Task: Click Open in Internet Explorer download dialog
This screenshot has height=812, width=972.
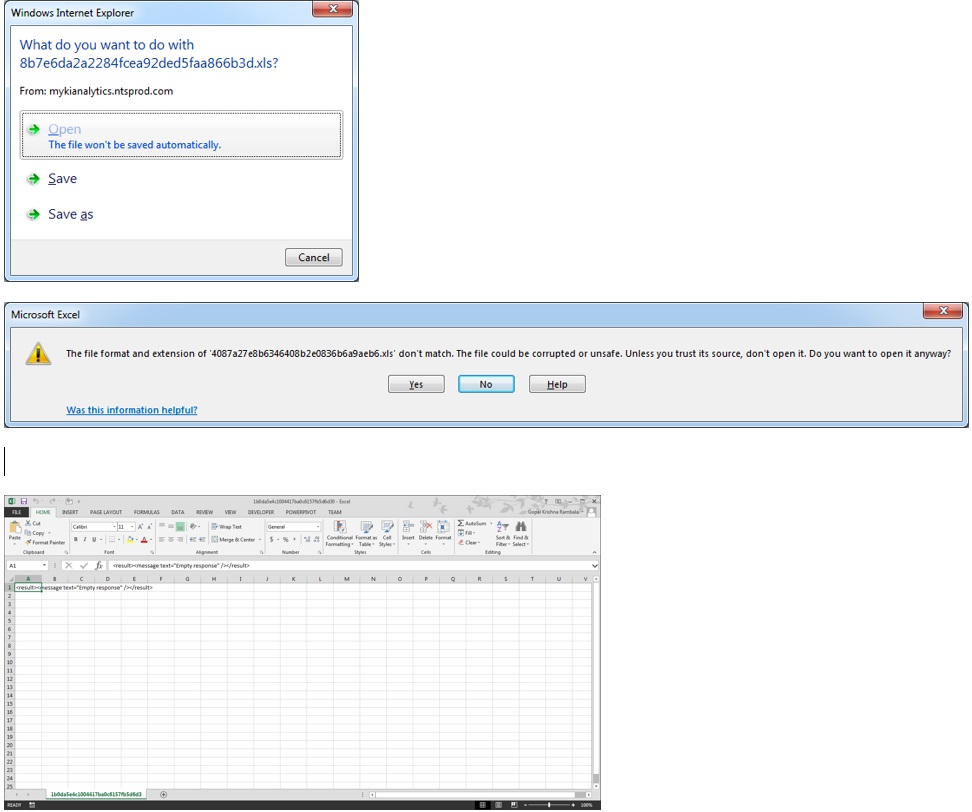Action: point(181,136)
